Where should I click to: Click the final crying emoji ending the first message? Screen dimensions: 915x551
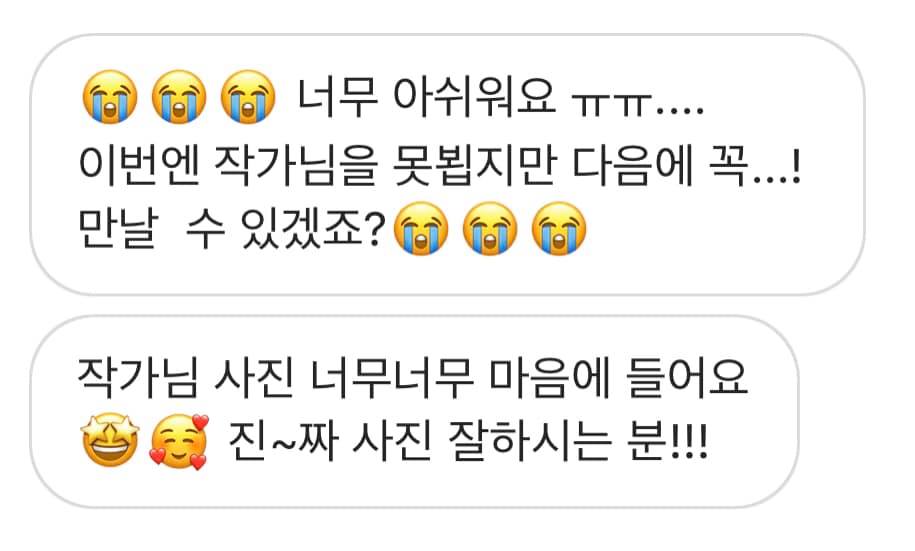tap(558, 229)
